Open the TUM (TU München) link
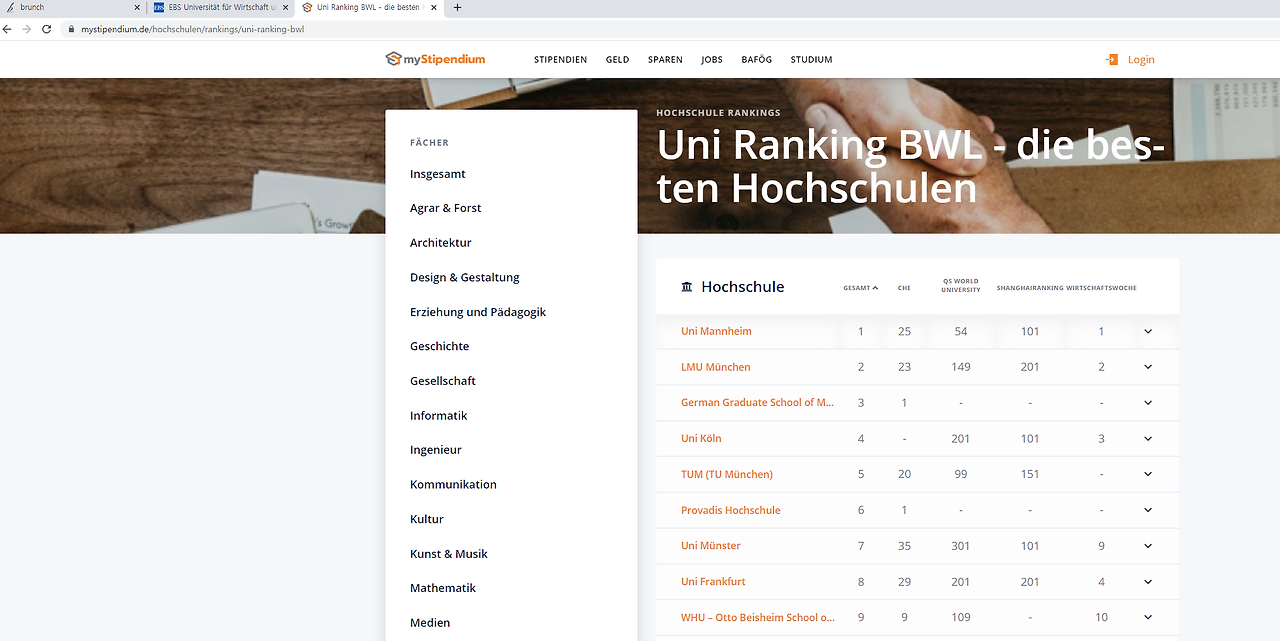This screenshot has width=1280, height=641. pyautogui.click(x=727, y=474)
